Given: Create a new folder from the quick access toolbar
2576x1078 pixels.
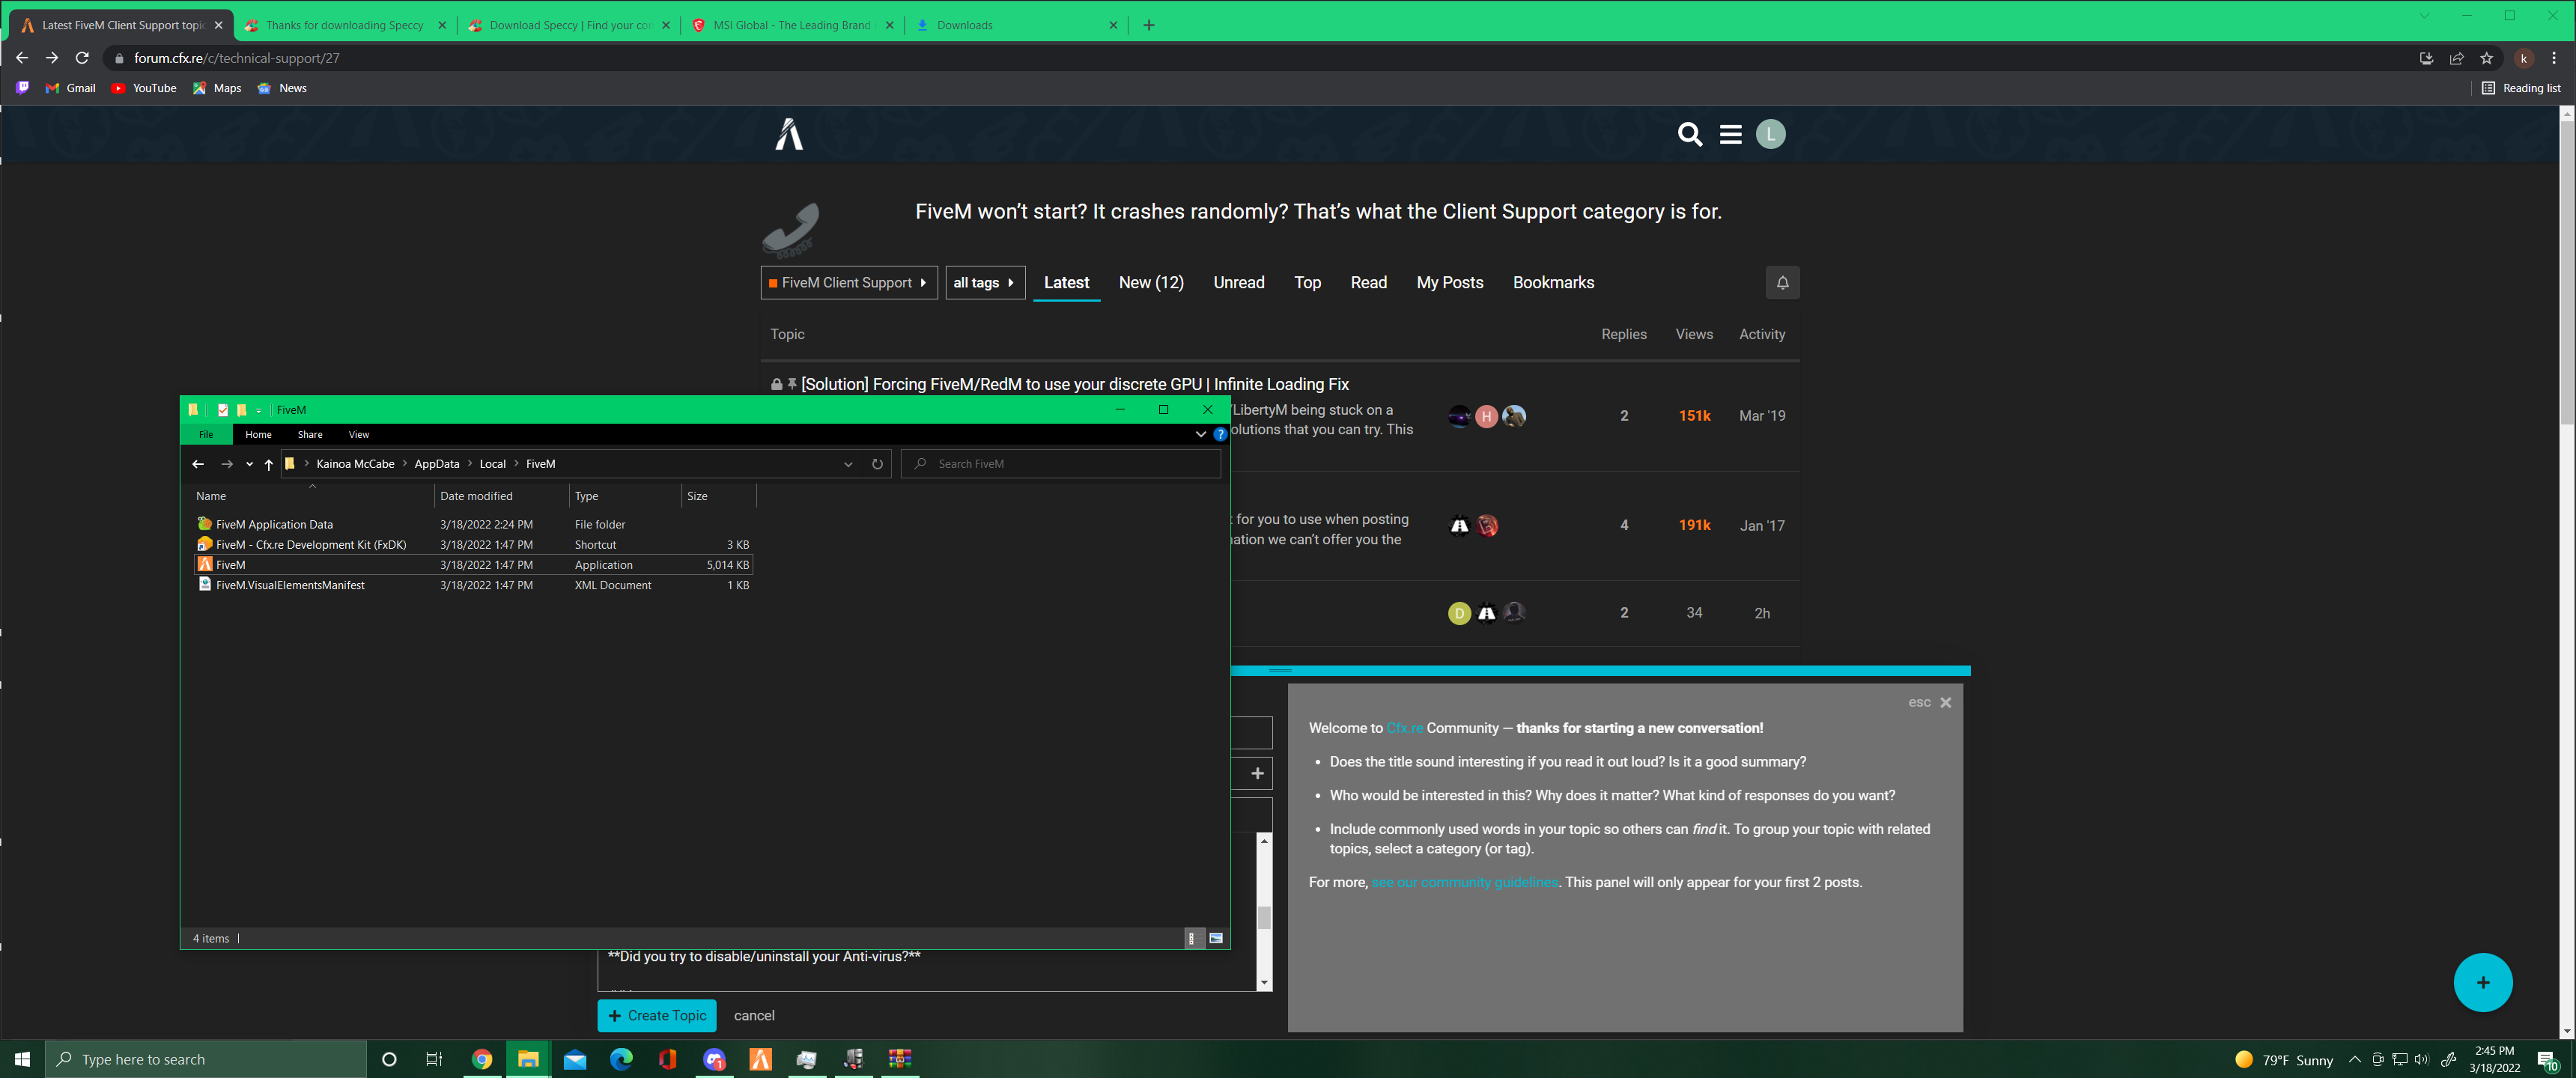Looking at the screenshot, I should [x=241, y=410].
